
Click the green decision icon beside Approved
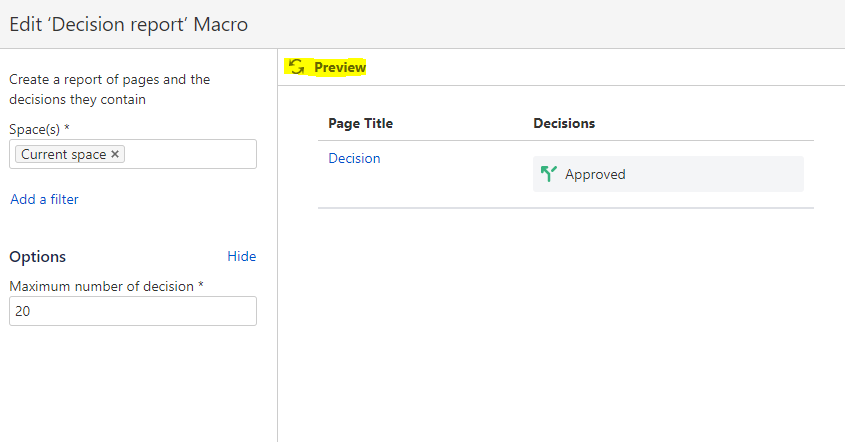549,174
